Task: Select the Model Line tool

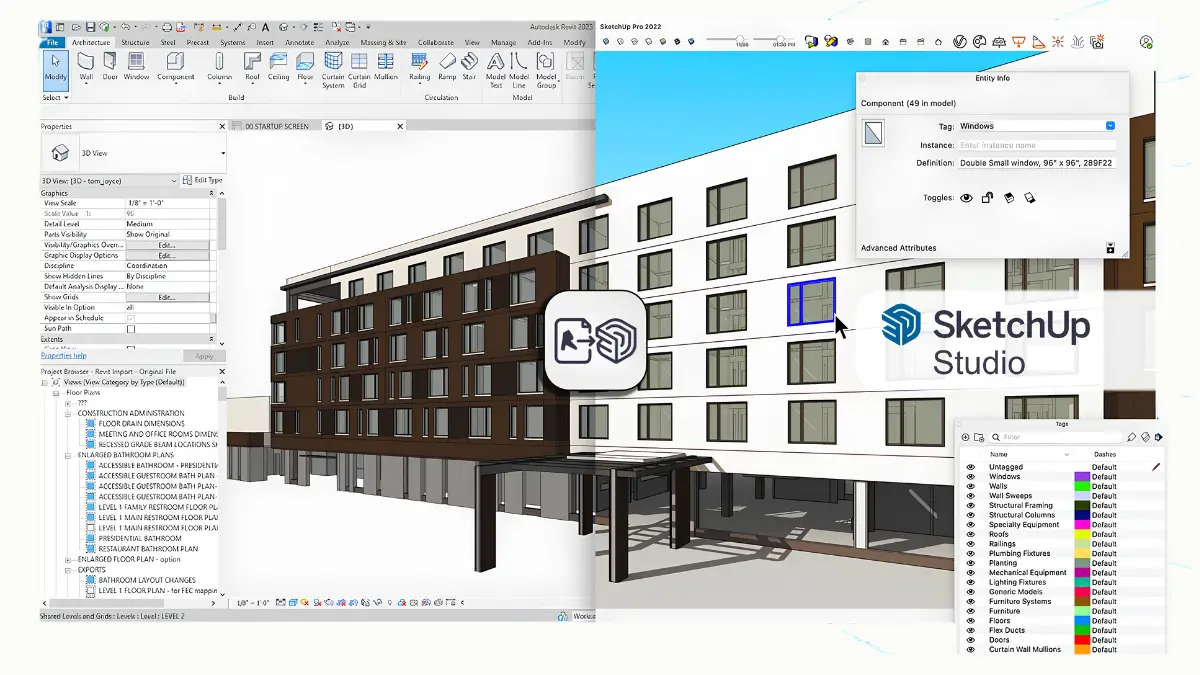Action: pyautogui.click(x=519, y=69)
